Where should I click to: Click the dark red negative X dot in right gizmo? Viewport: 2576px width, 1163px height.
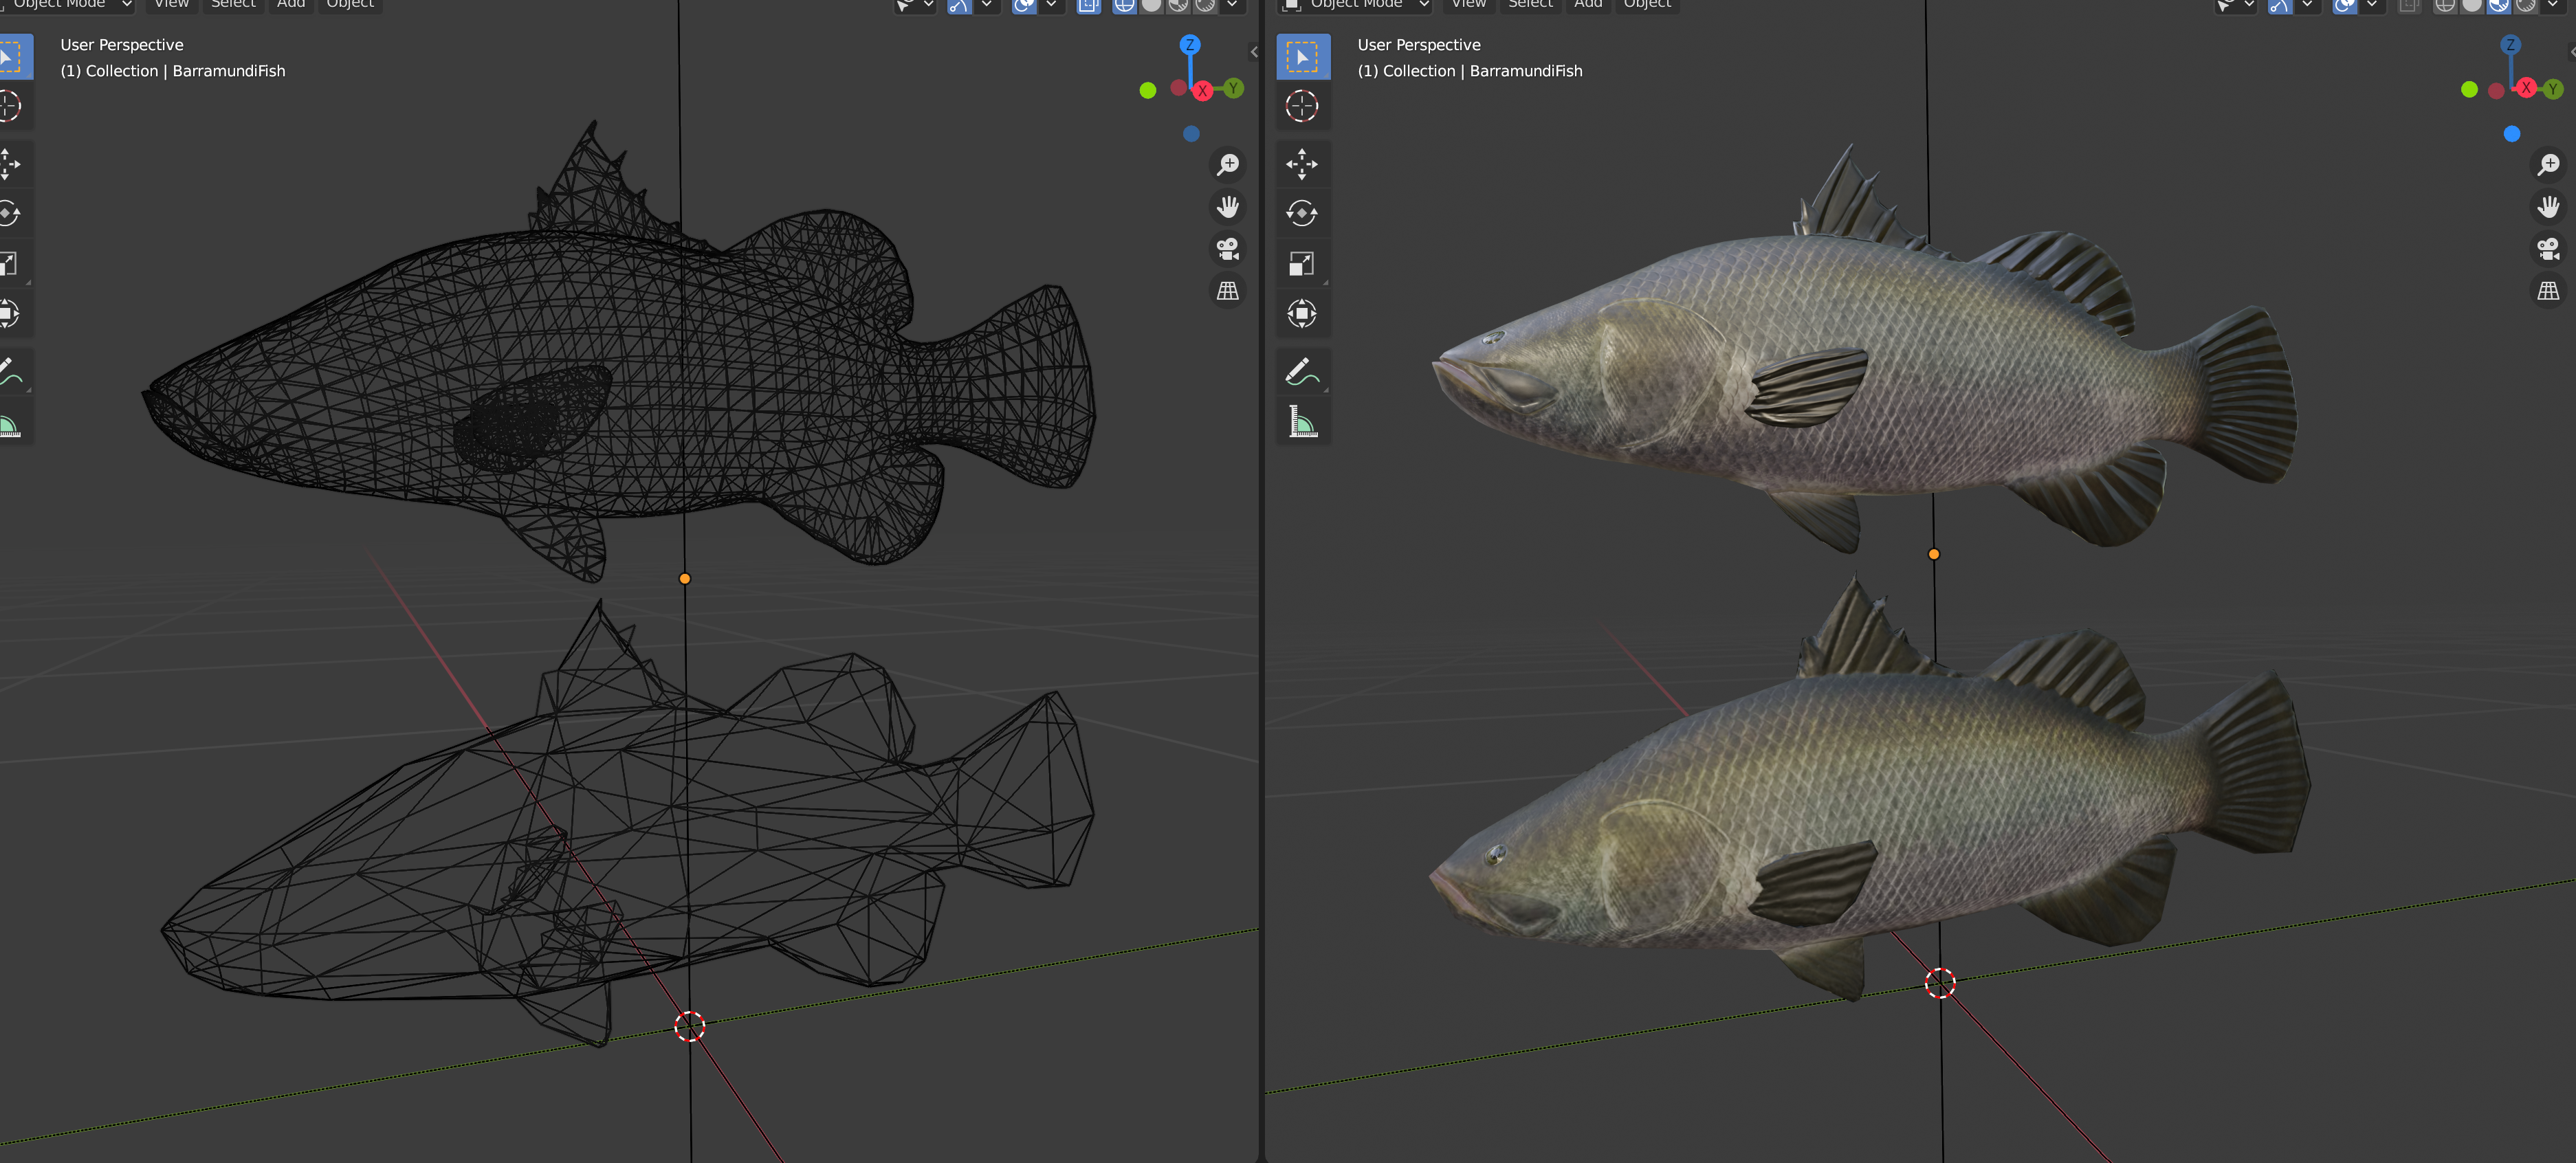pyautogui.click(x=2496, y=91)
